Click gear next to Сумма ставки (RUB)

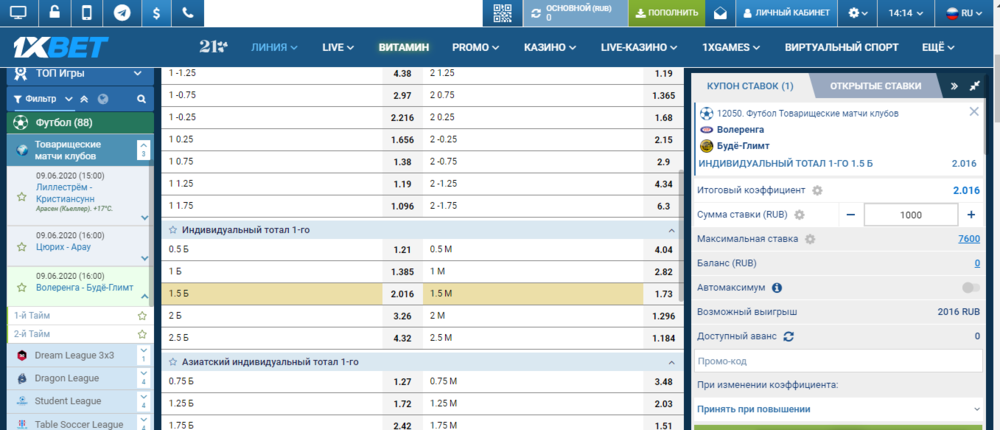coord(799,215)
